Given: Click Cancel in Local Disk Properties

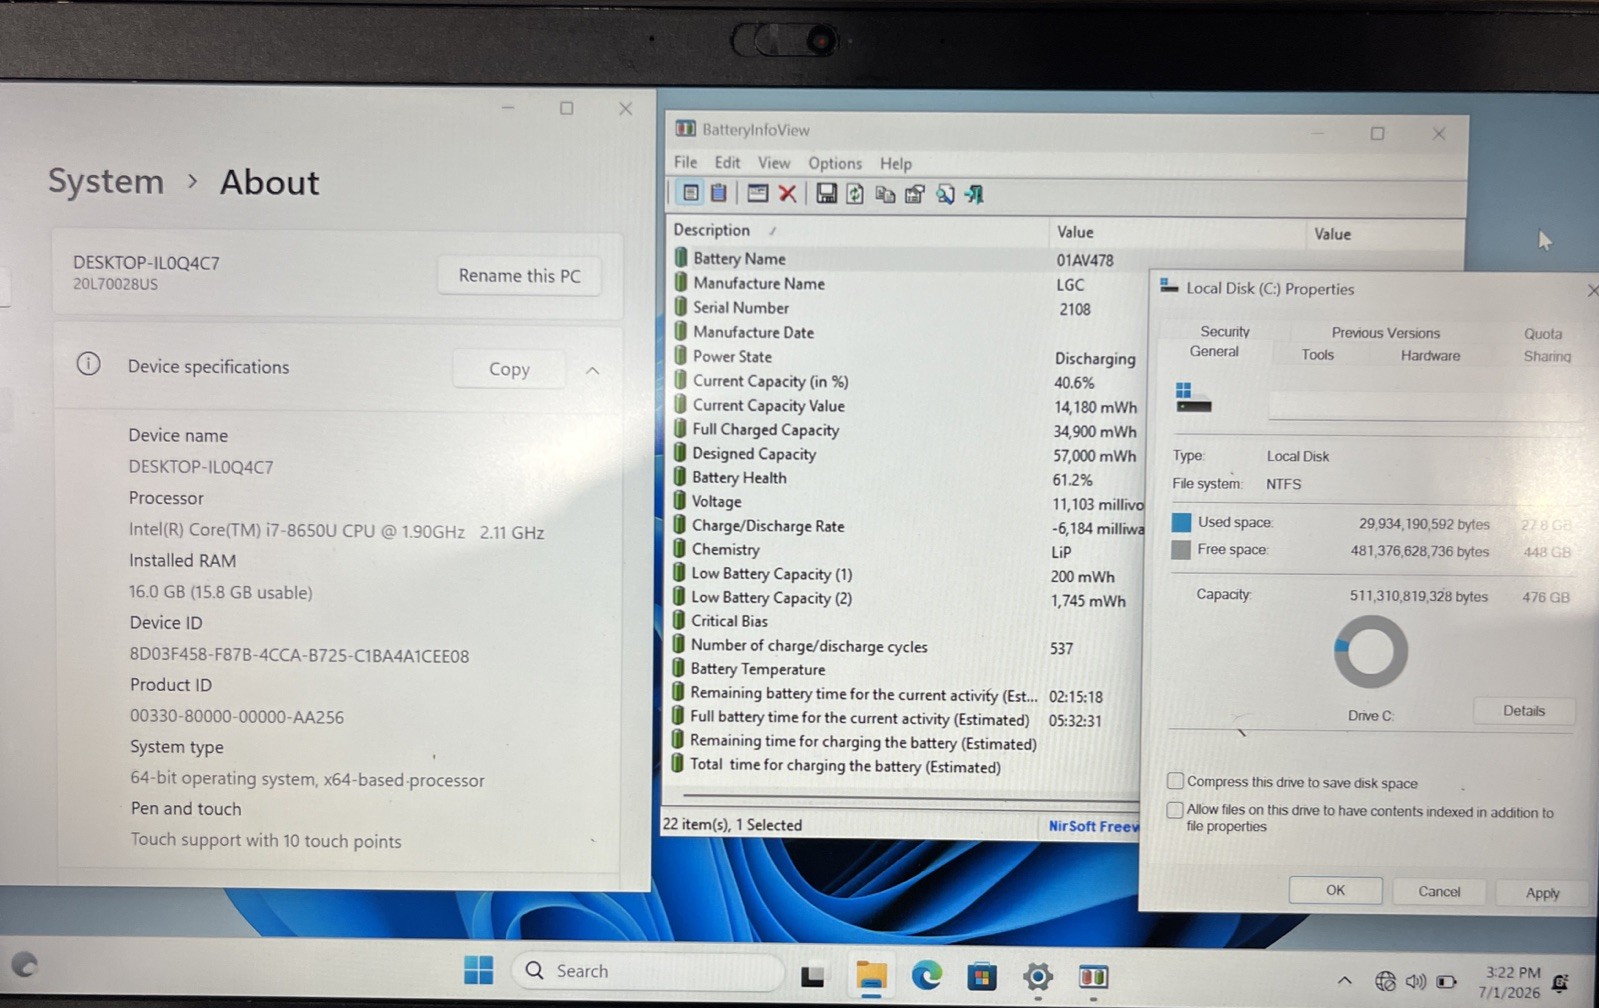Looking at the screenshot, I should point(1439,891).
